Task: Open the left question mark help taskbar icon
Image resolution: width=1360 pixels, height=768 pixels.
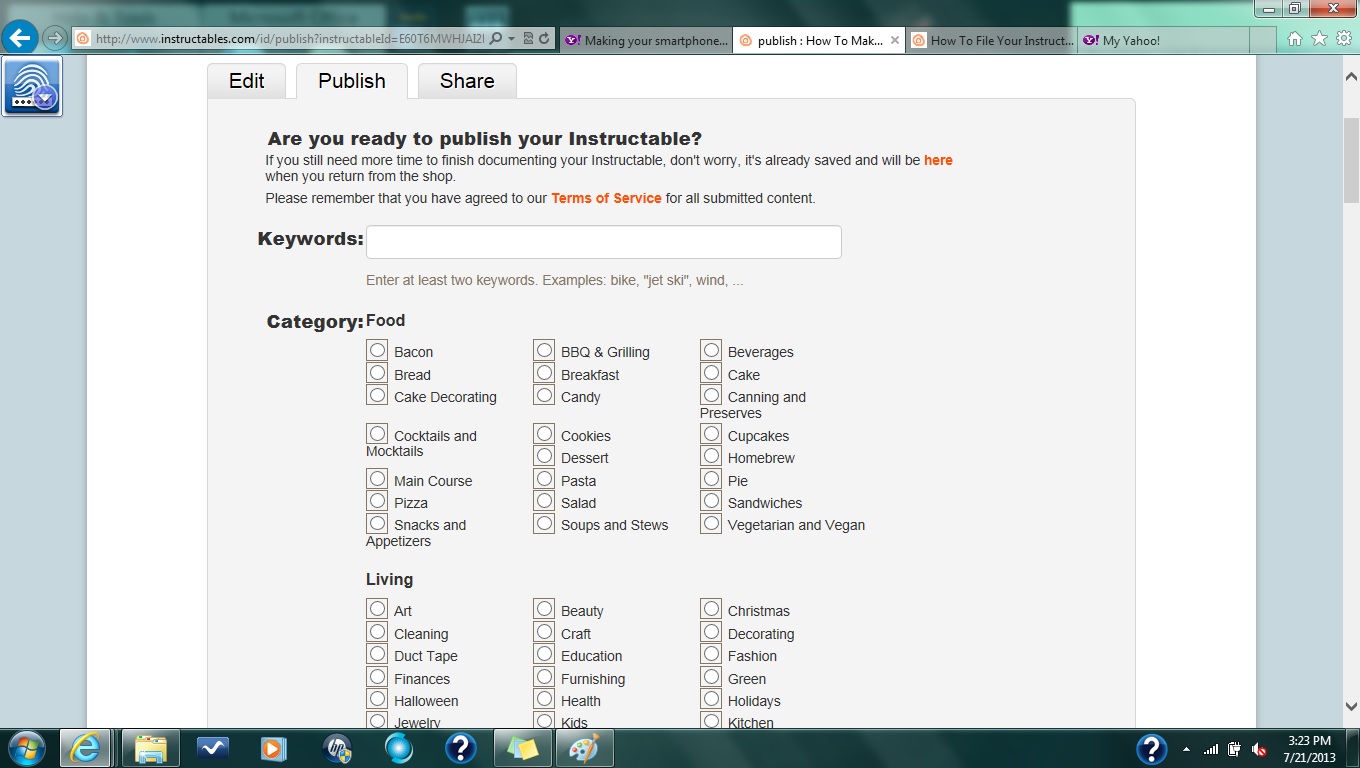Action: (459, 748)
